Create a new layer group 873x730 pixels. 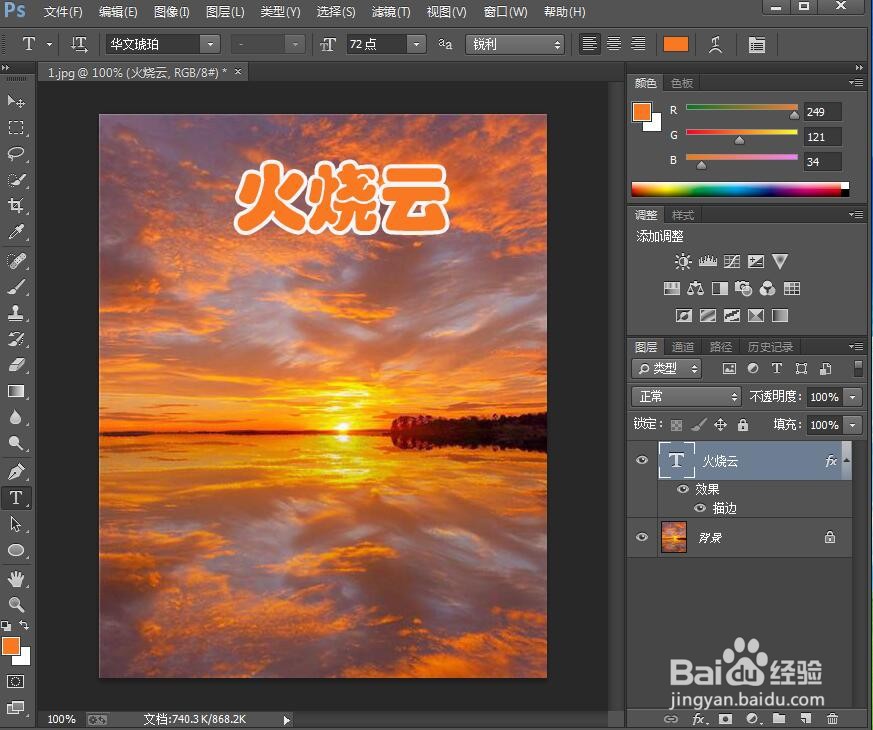[779, 718]
